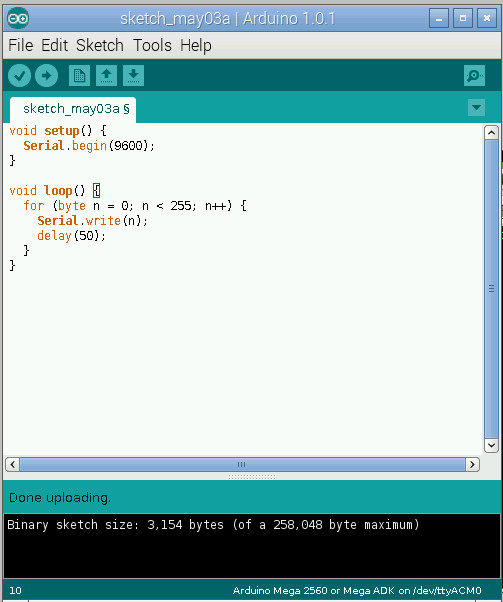Open the Edit menu
Screen dimensions: 503x602
(55, 46)
